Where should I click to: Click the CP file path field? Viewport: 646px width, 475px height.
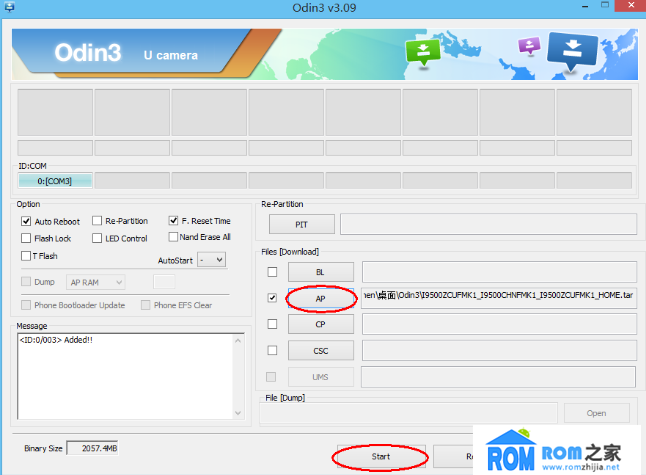click(x=499, y=324)
